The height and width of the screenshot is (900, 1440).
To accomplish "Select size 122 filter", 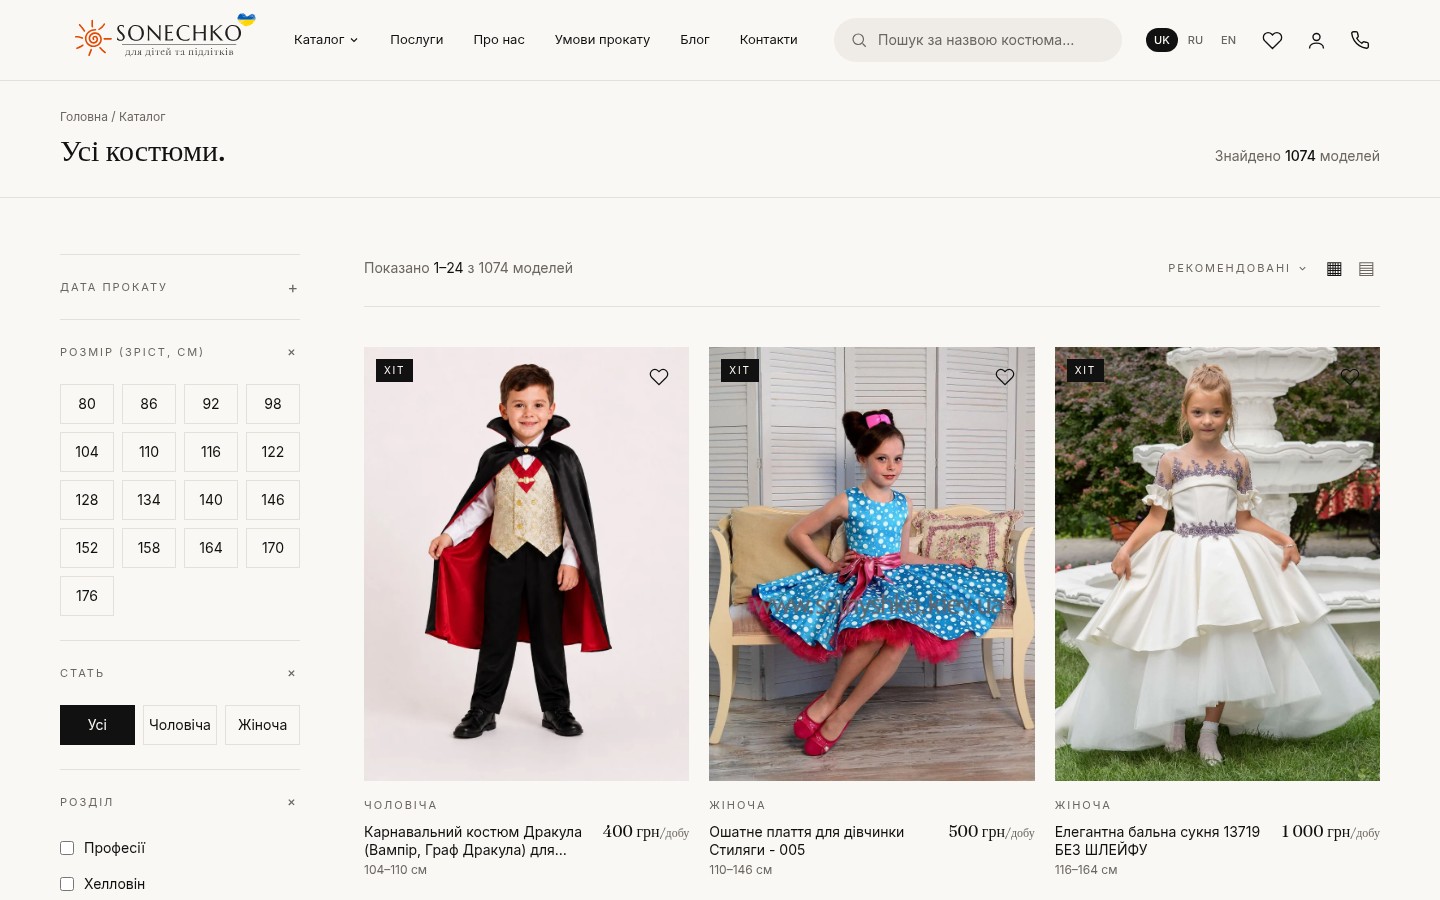I will tap(273, 452).
